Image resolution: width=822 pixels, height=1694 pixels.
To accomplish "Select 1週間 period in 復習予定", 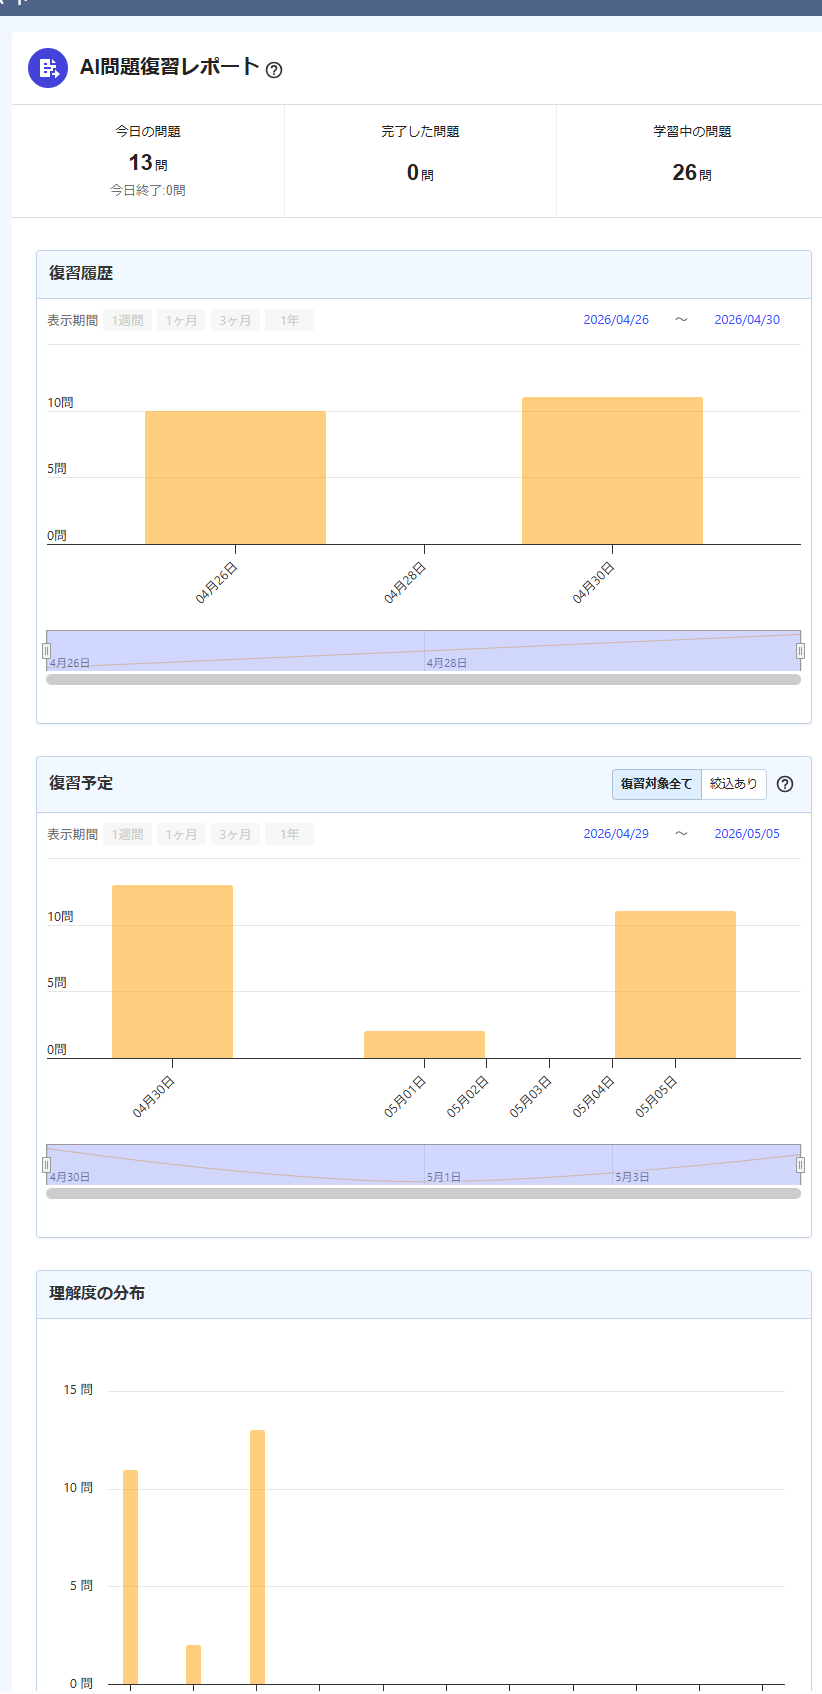I will (x=128, y=834).
